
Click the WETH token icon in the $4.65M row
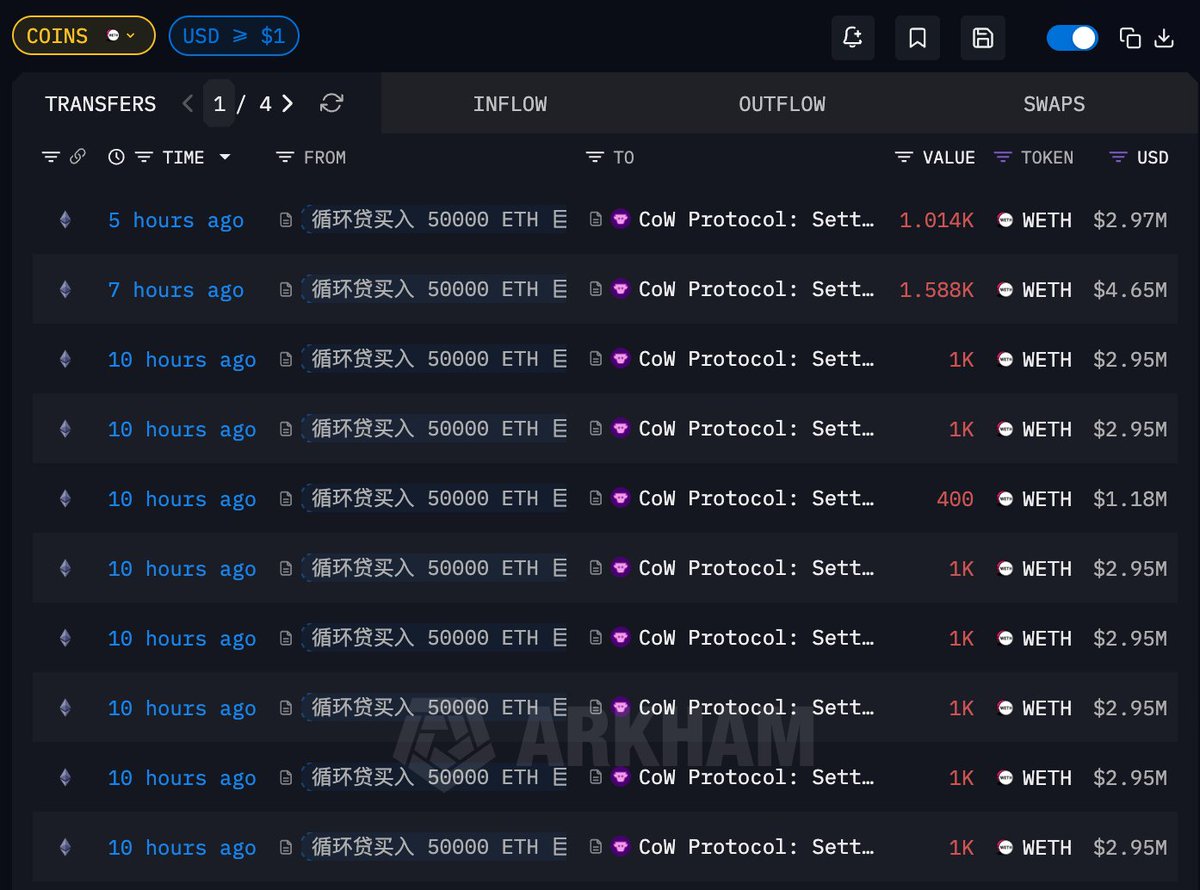1006,290
